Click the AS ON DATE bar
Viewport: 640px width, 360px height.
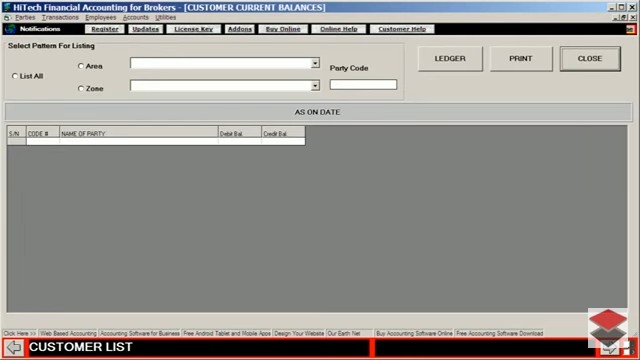(x=318, y=112)
